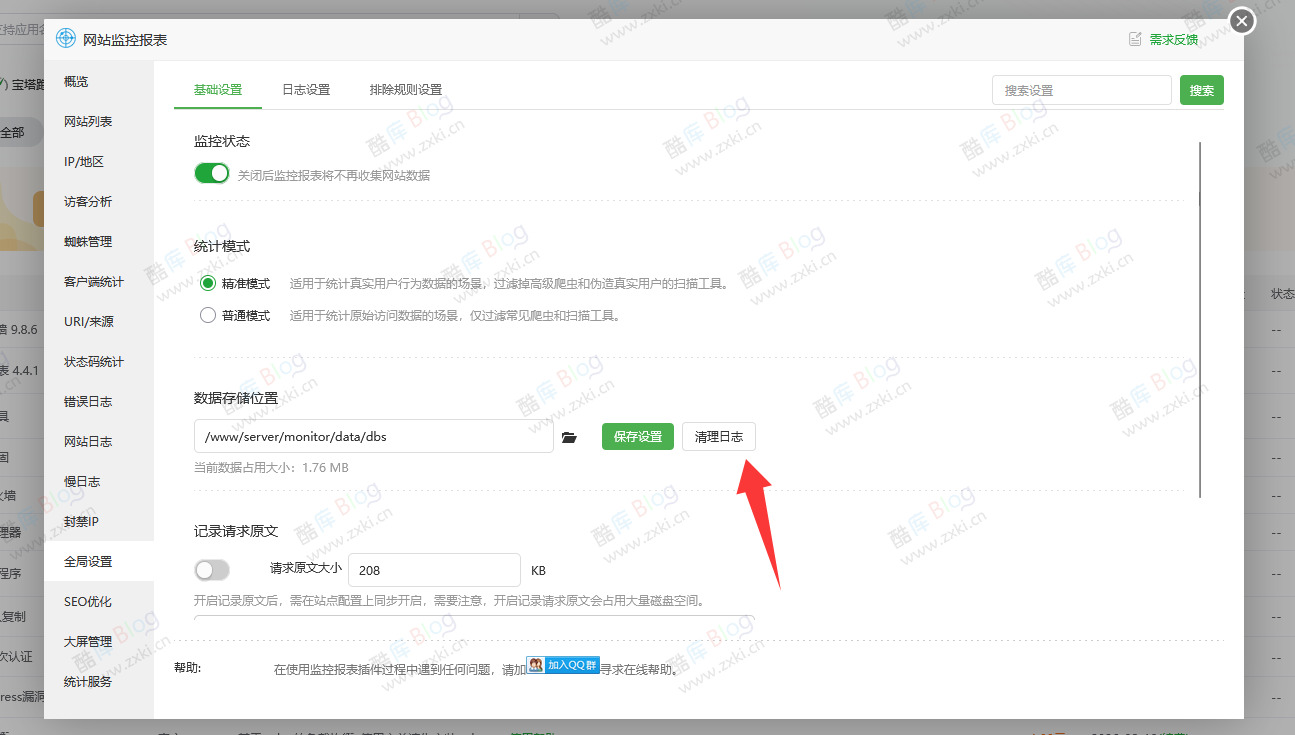This screenshot has width=1295, height=735.
Task: Switch to the 排除规则设置 tab
Action: (x=404, y=89)
